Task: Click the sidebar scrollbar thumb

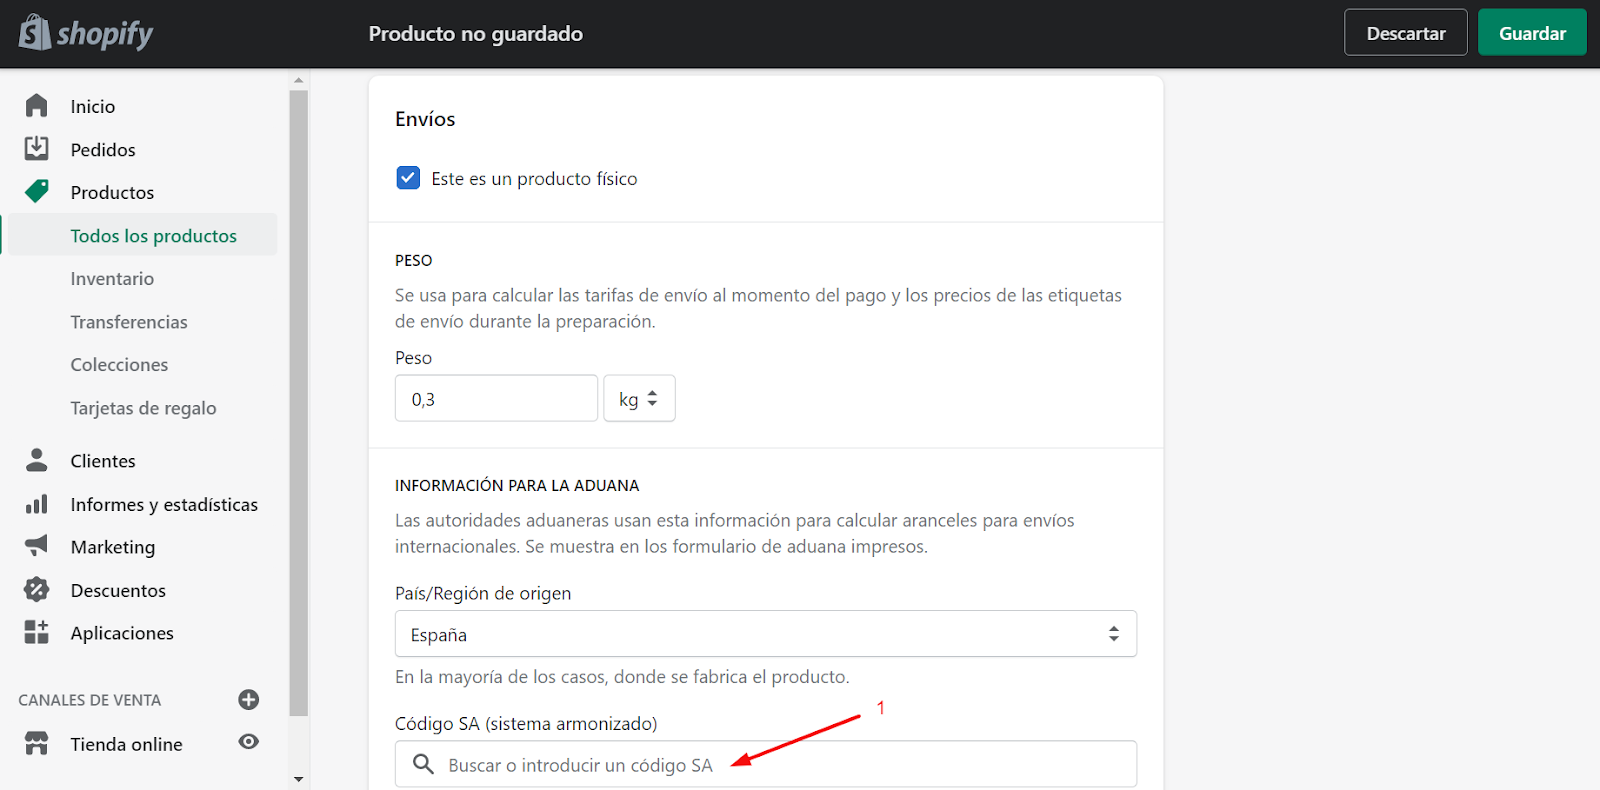Action: click(x=298, y=403)
